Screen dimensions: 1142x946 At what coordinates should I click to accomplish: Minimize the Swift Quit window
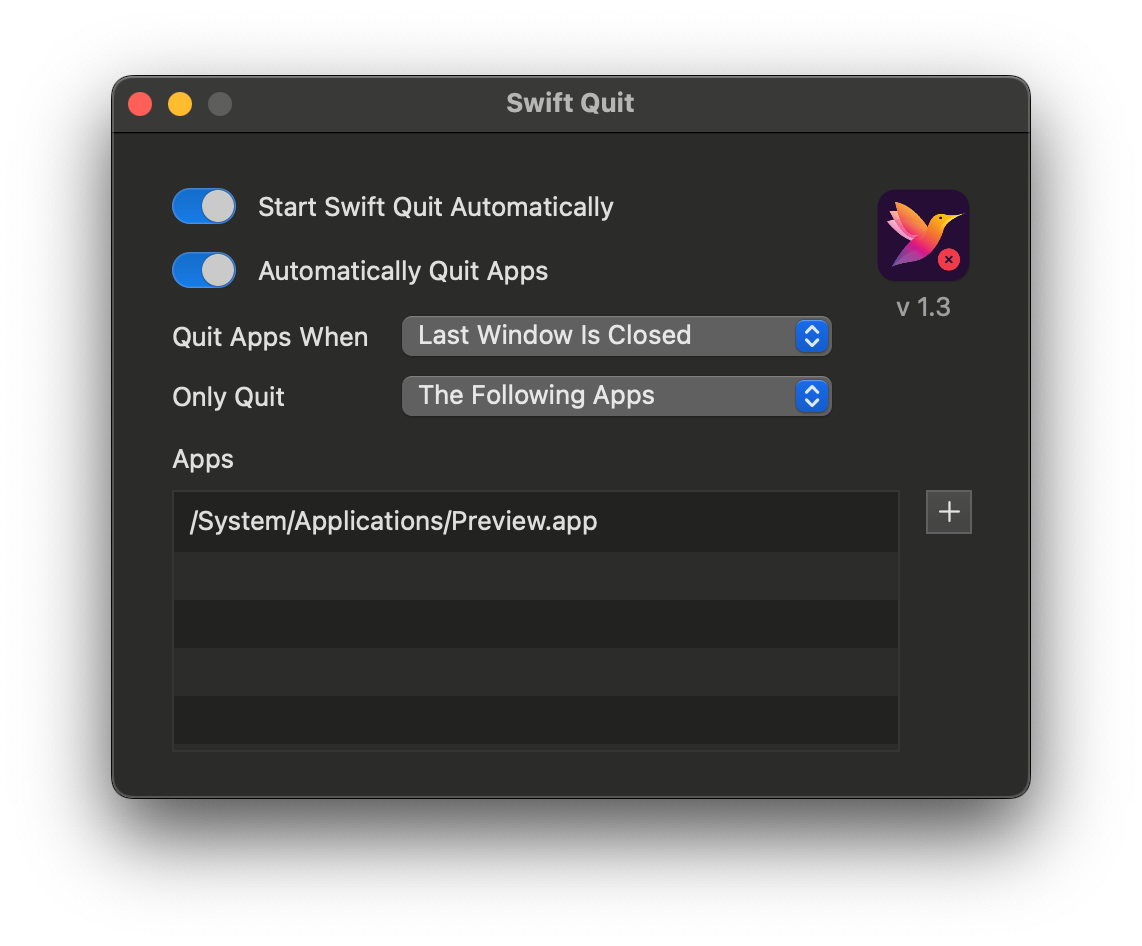pyautogui.click(x=180, y=104)
